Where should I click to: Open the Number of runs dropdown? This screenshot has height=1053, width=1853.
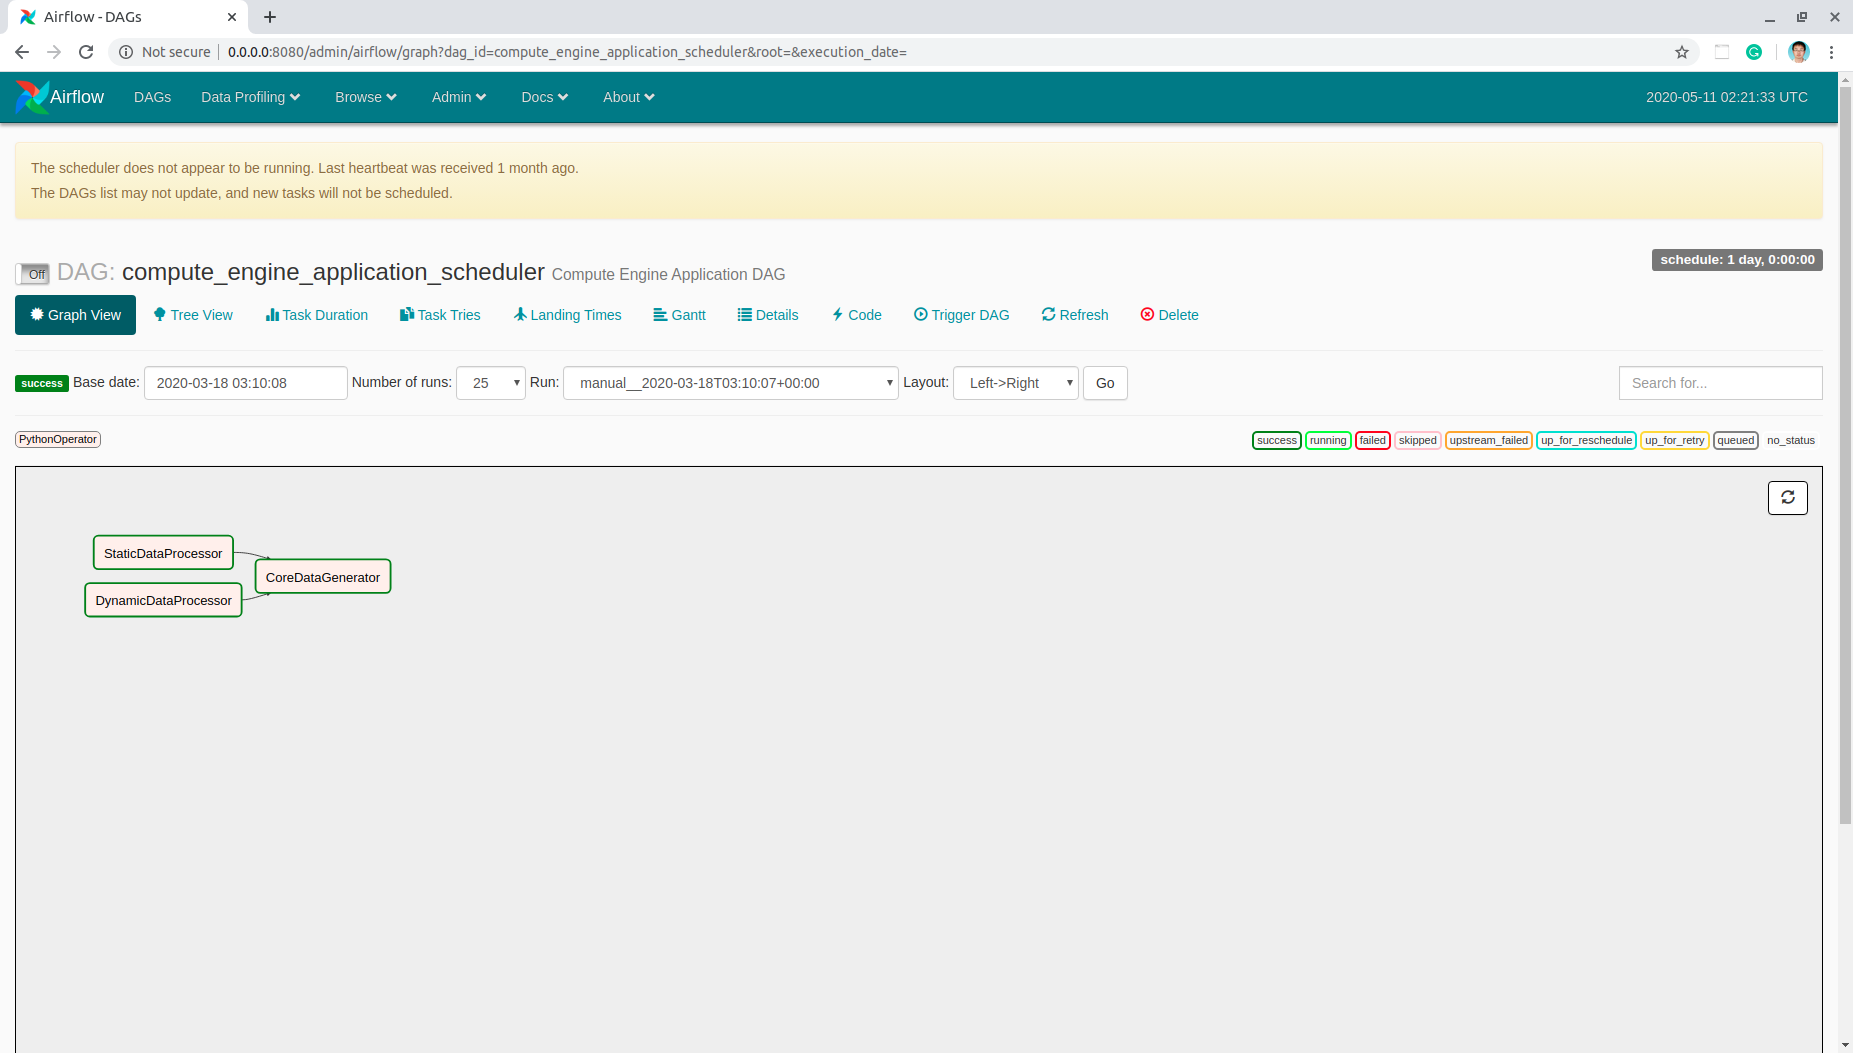491,383
